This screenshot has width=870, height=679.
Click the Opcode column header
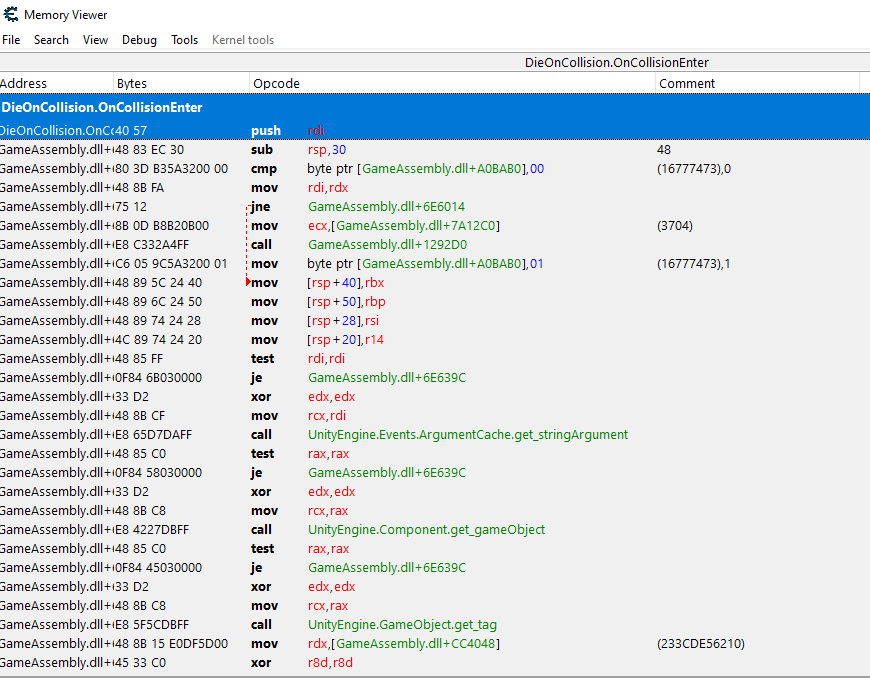coord(276,84)
